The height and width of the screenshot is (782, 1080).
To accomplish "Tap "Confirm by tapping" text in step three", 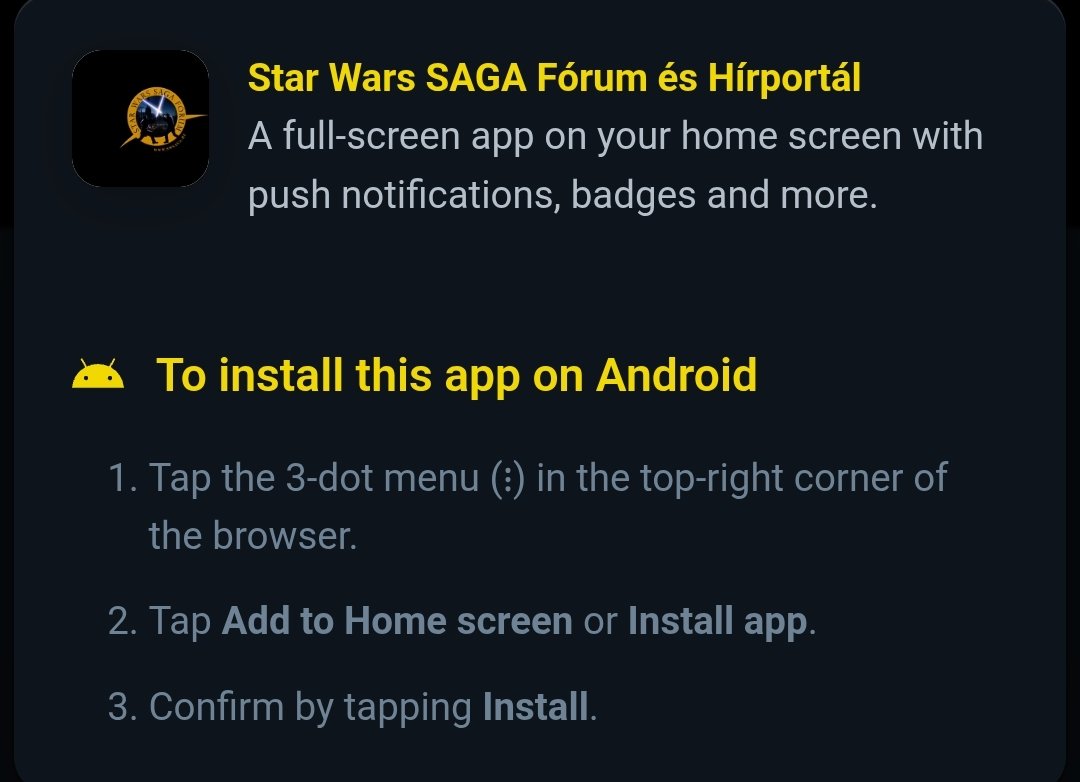I will tap(311, 708).
